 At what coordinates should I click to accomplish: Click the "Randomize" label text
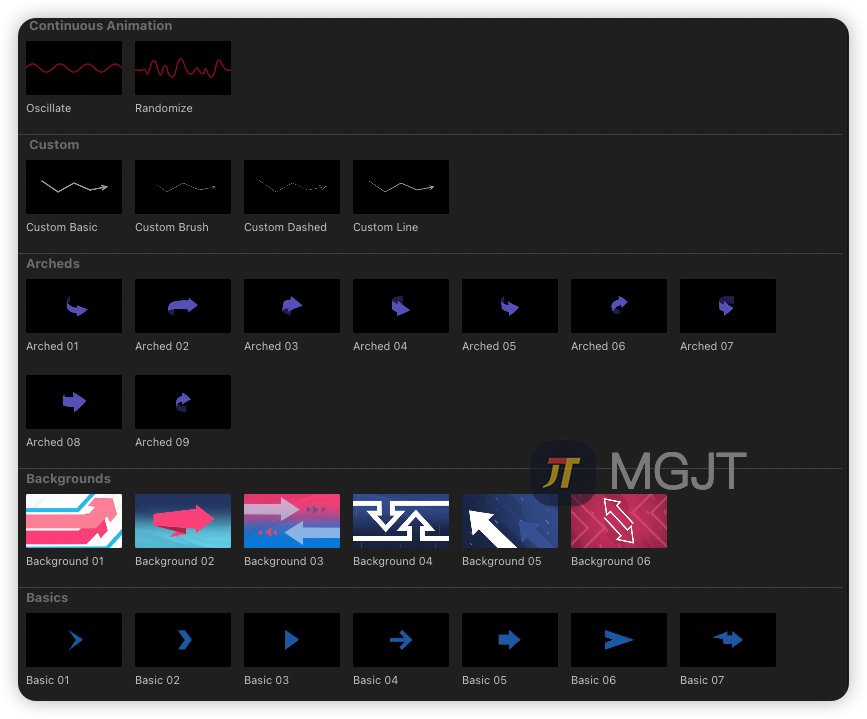[164, 108]
